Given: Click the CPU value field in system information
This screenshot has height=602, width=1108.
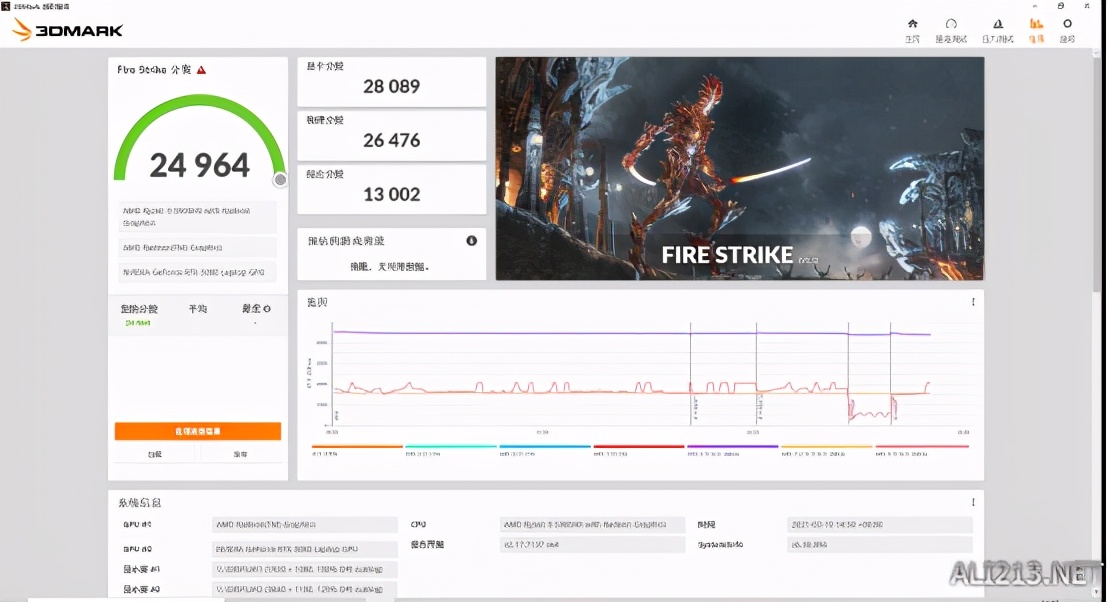Looking at the screenshot, I should (592, 525).
